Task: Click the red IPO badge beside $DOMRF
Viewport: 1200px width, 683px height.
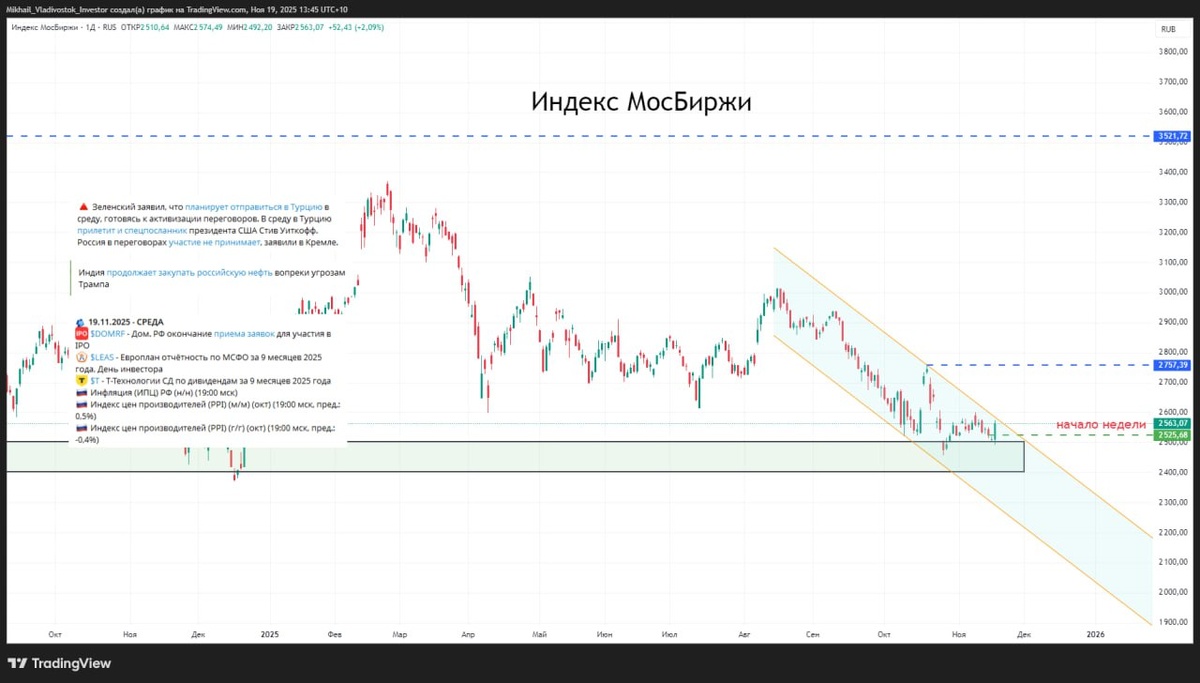Action: pos(82,333)
